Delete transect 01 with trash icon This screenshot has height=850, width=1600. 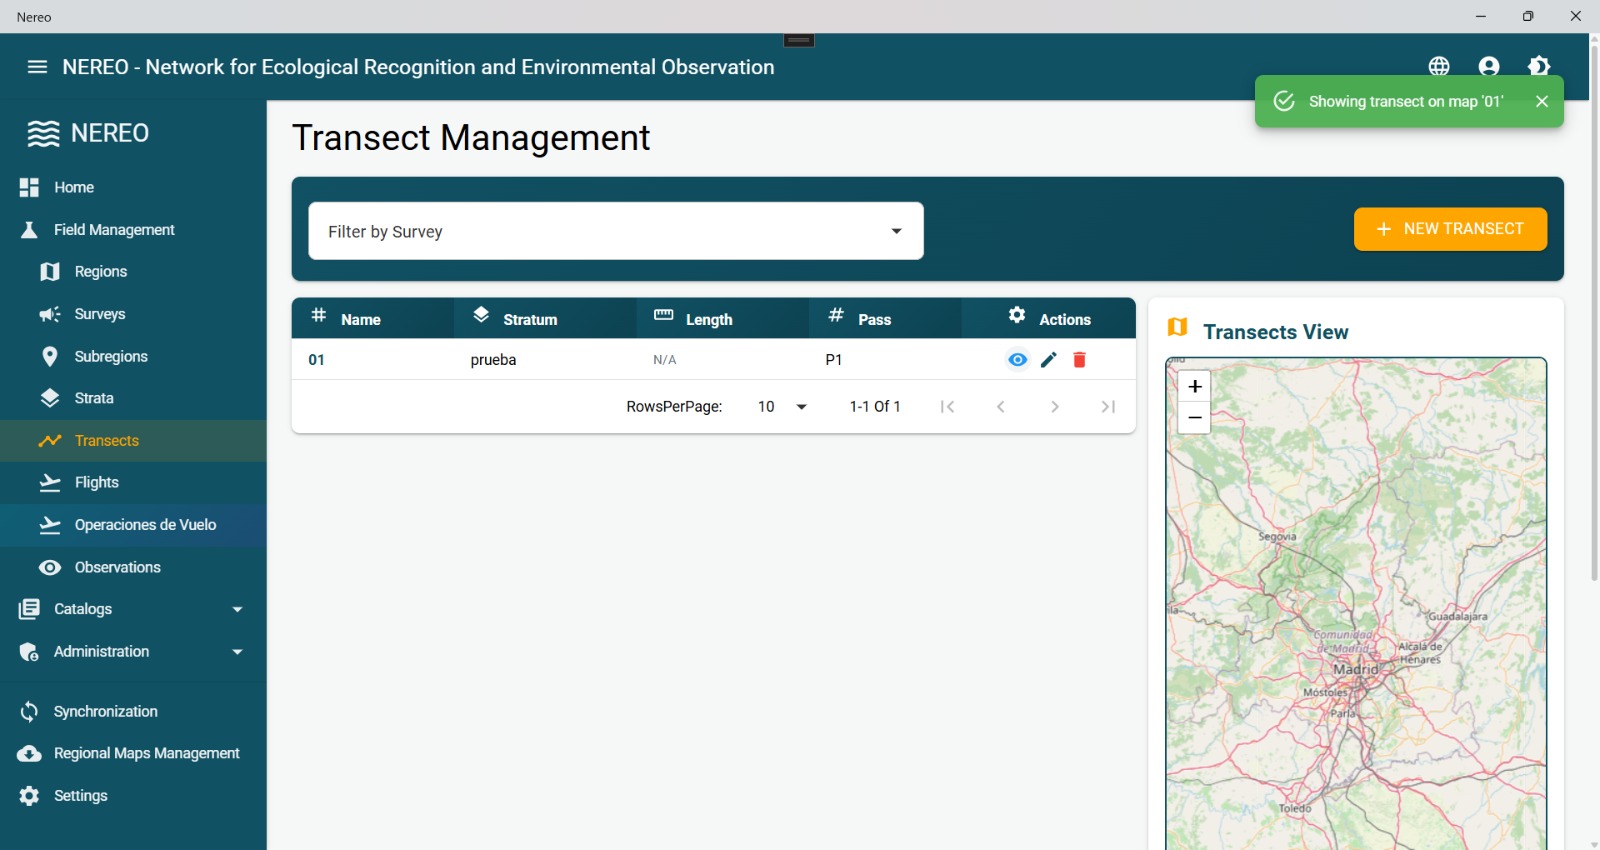(x=1080, y=360)
